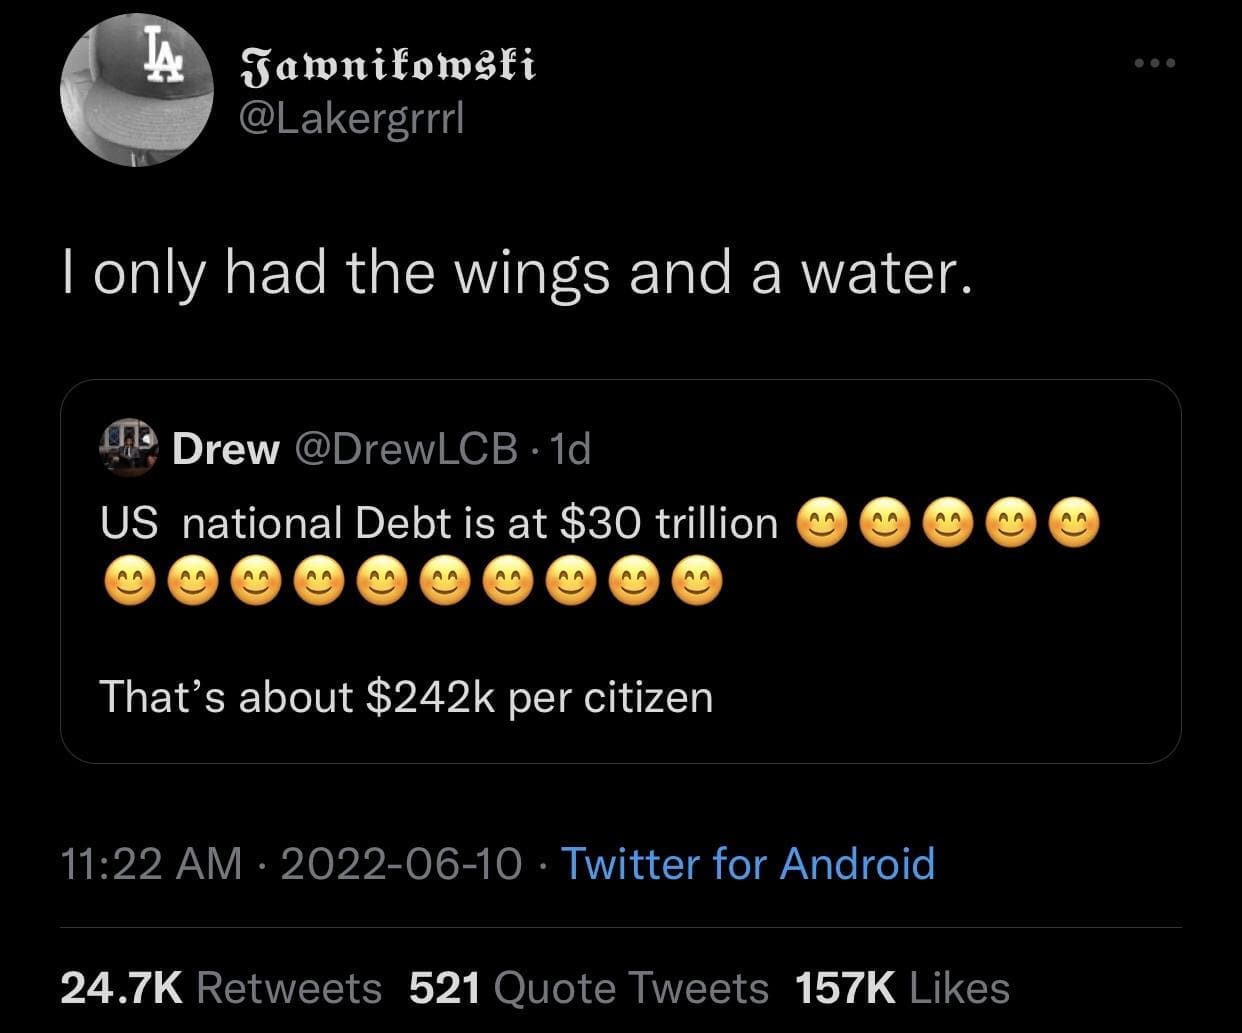The height and width of the screenshot is (1033, 1242).
Task: Open the @DrewLCB handle
Action: click(405, 450)
